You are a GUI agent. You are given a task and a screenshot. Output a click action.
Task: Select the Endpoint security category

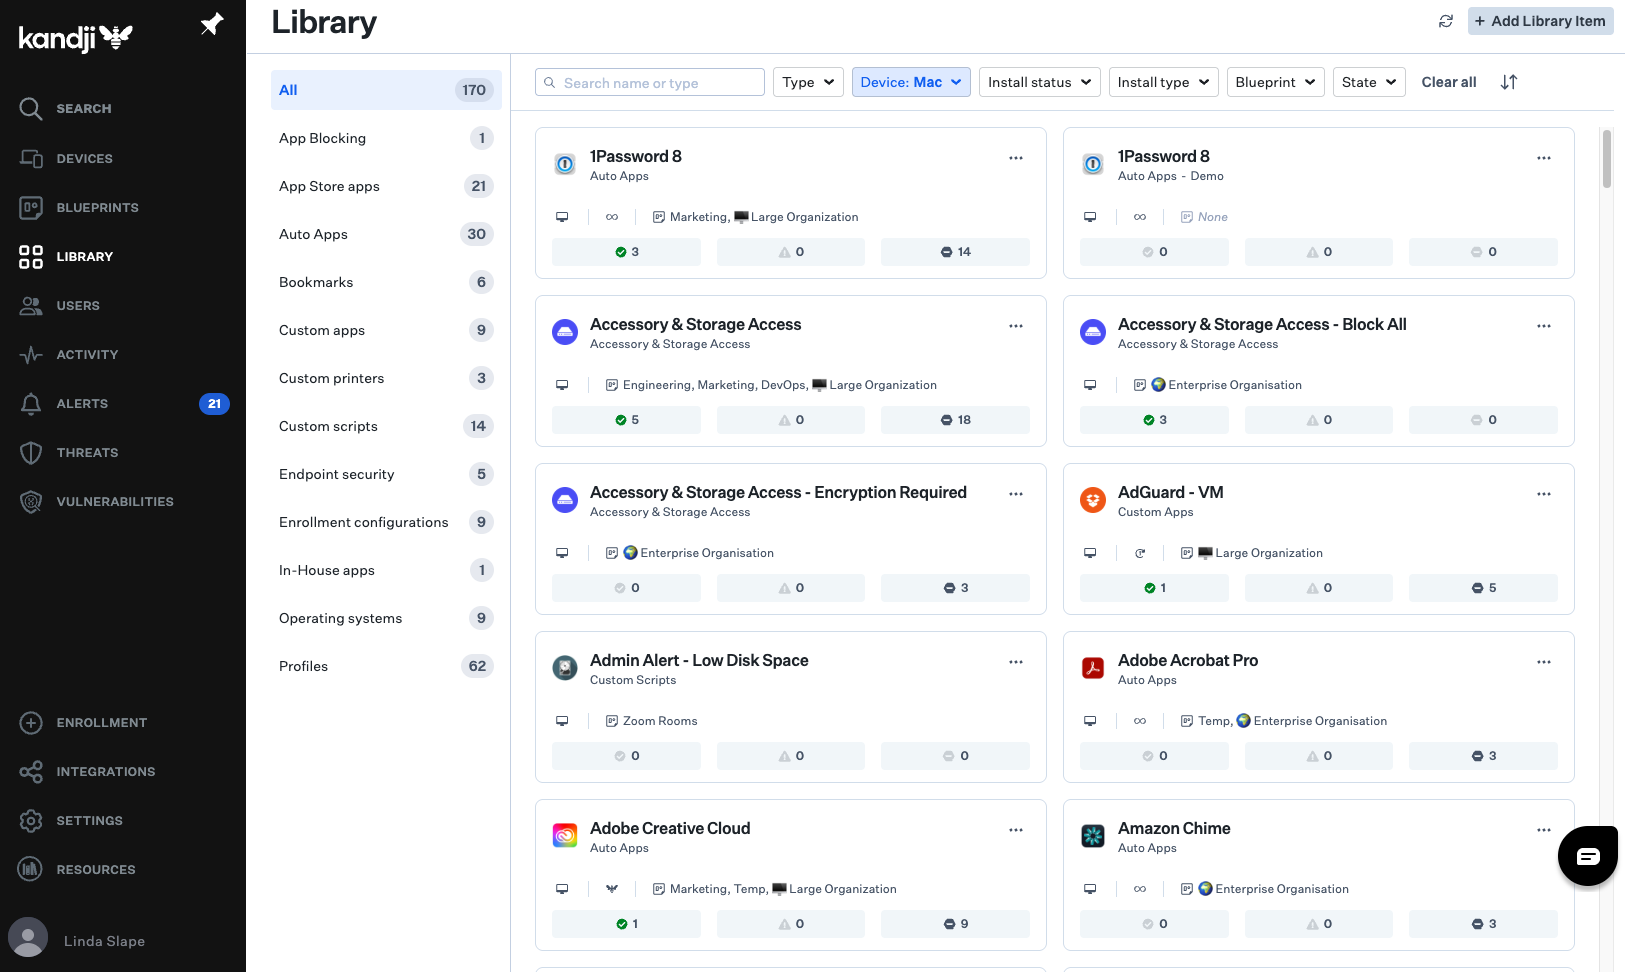[386, 474]
